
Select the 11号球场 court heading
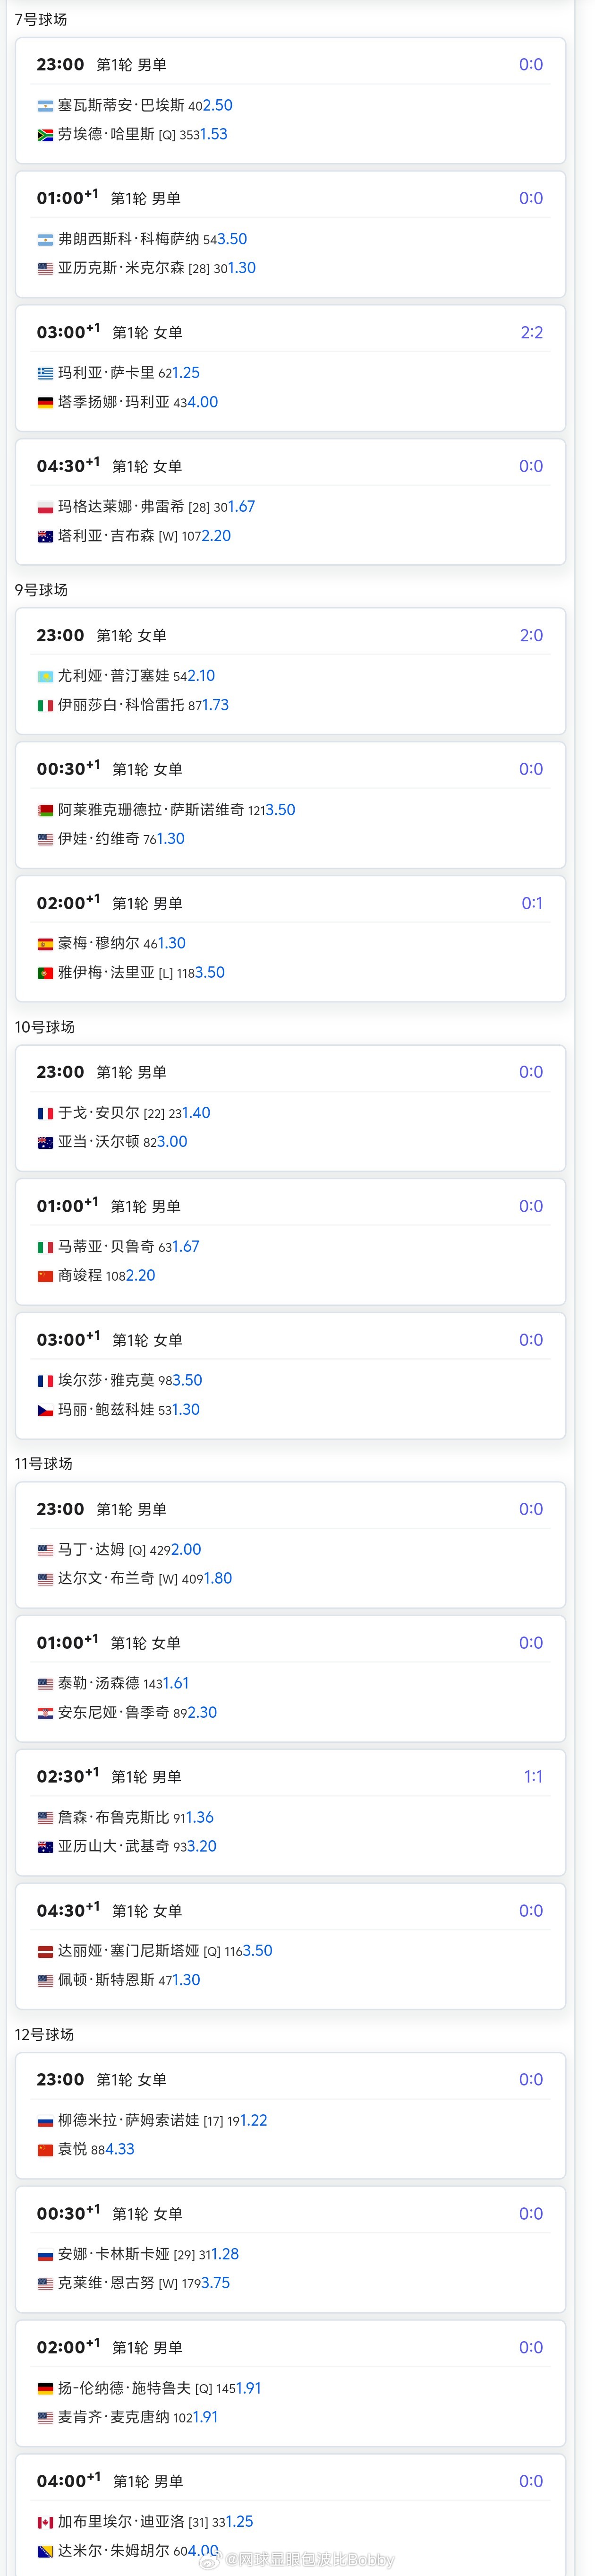pyautogui.click(x=43, y=1464)
